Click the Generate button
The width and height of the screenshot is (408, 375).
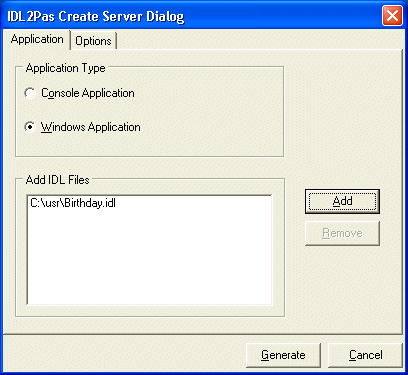(283, 355)
